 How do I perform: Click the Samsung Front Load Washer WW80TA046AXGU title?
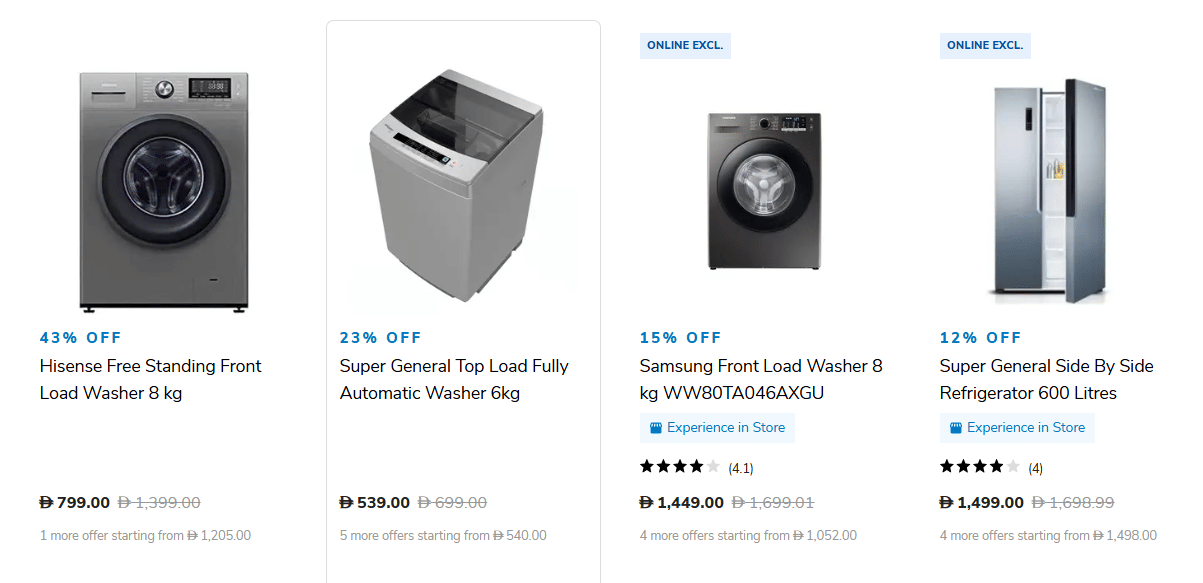[761, 379]
